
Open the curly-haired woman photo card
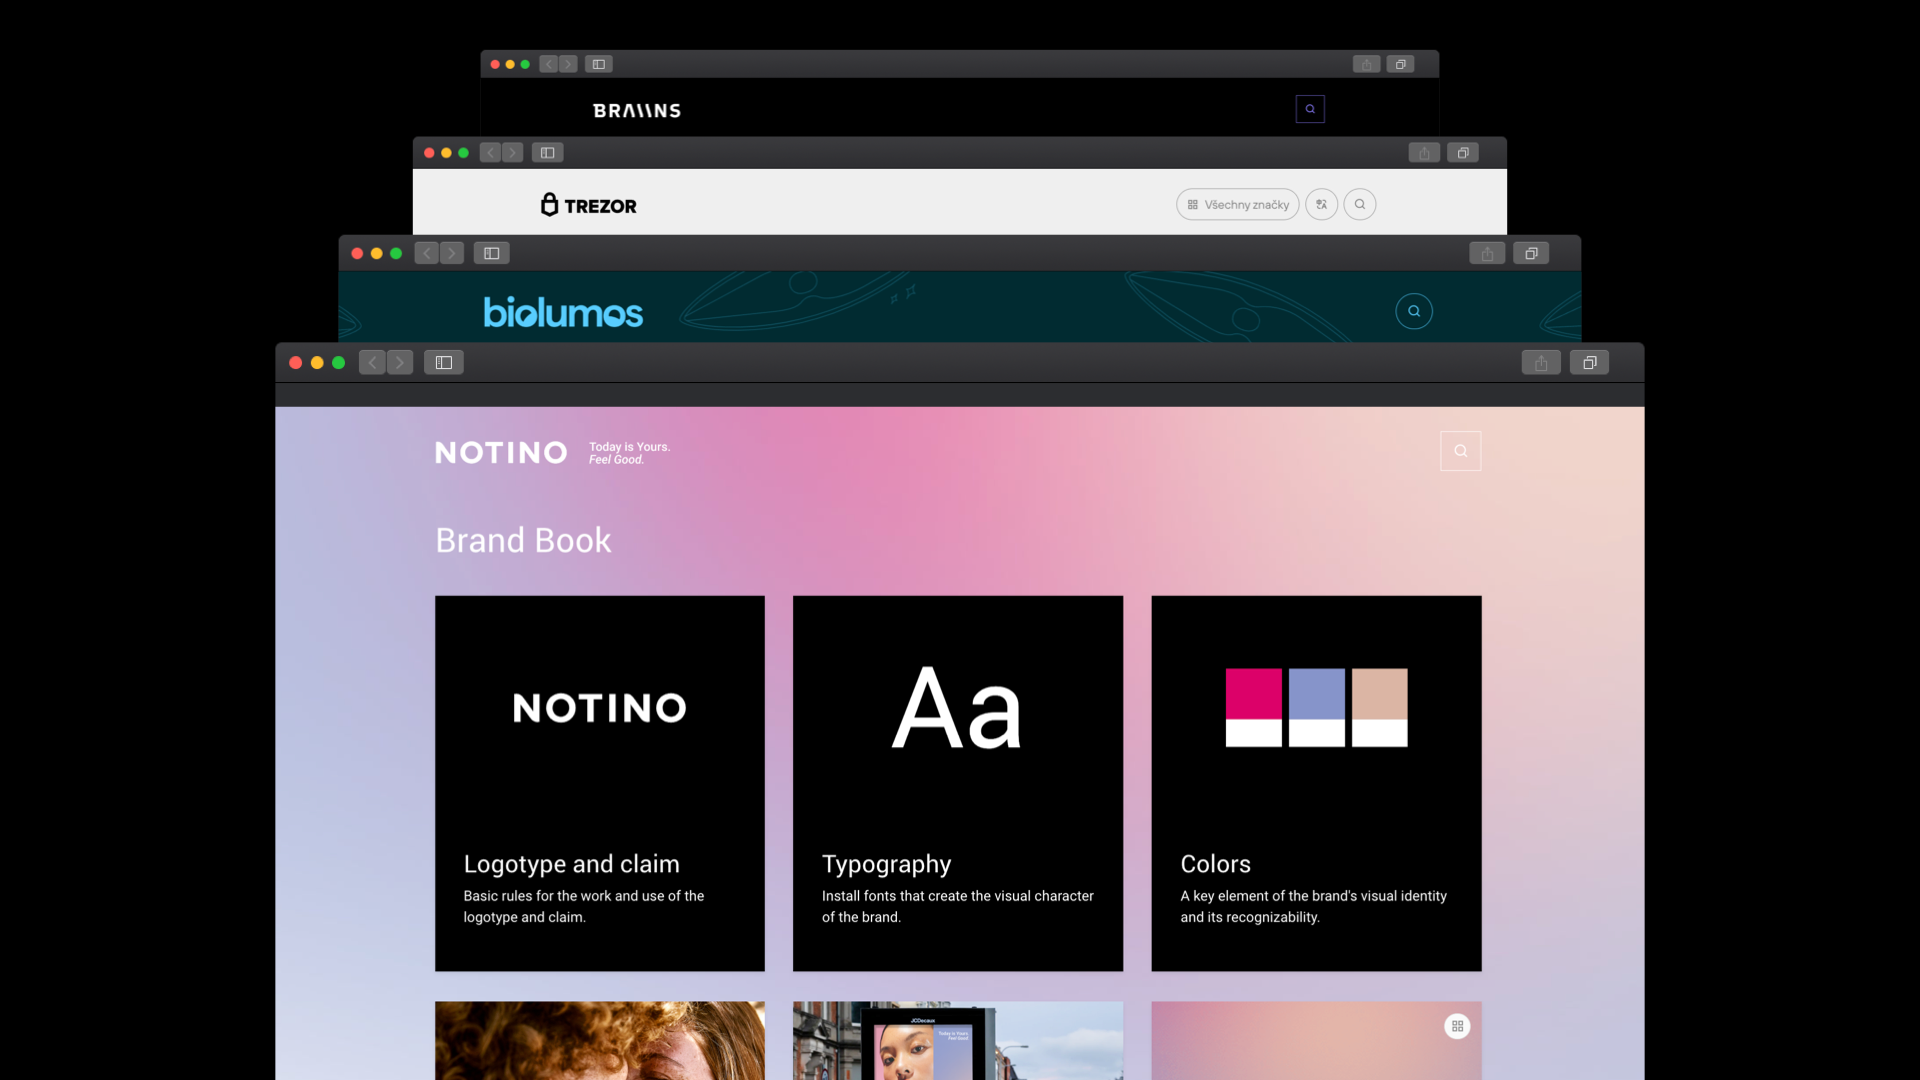point(600,1041)
